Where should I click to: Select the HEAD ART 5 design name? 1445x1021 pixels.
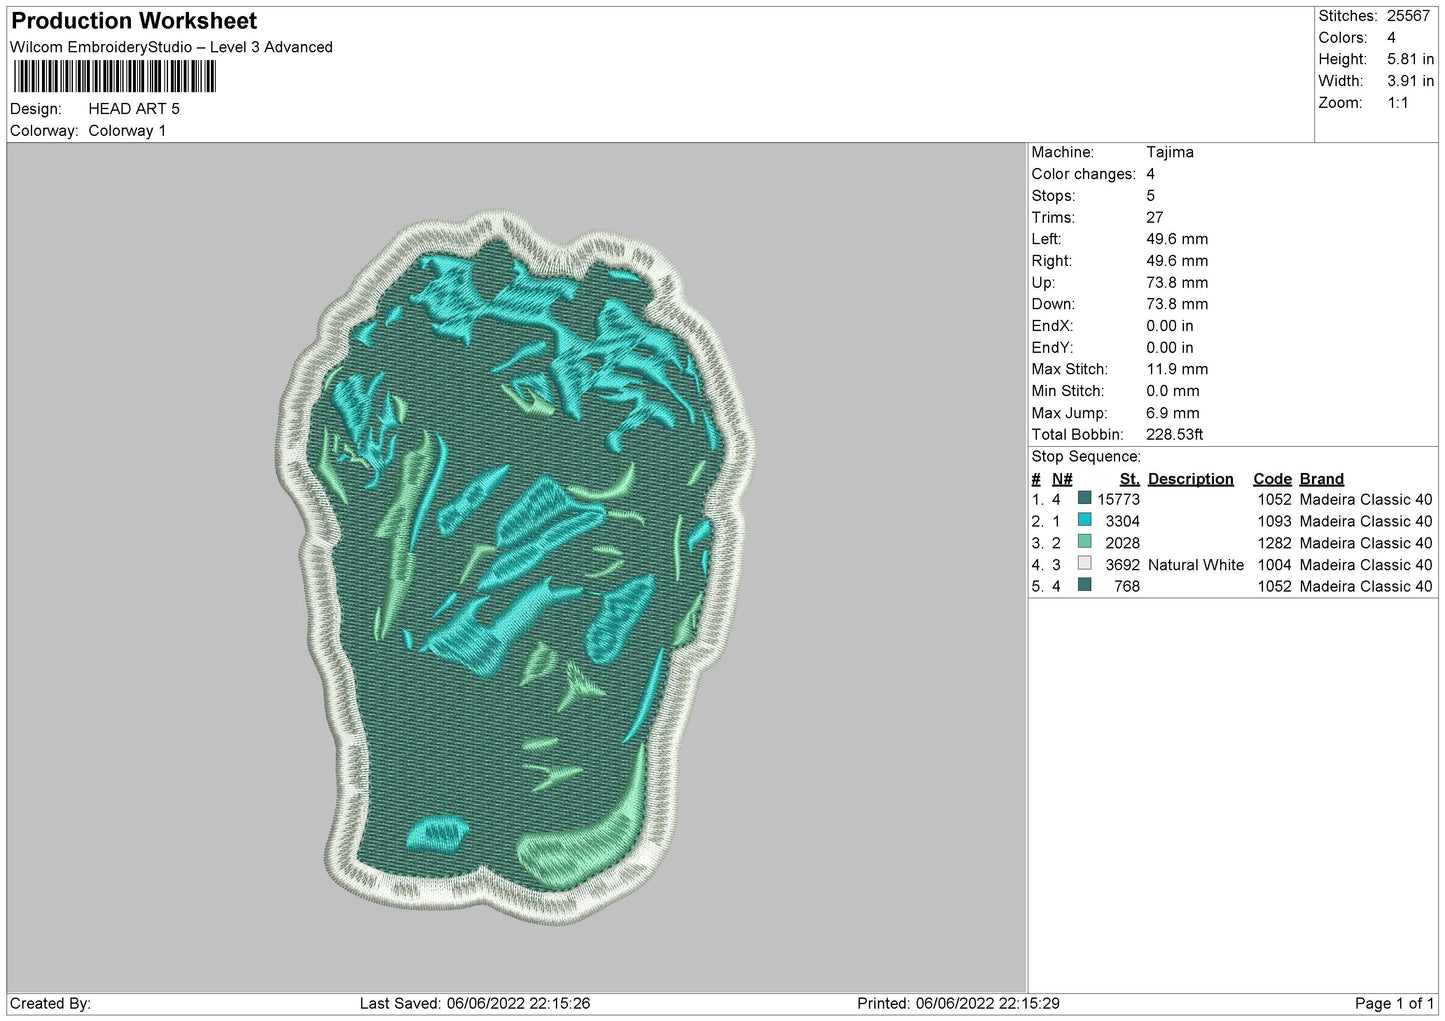point(134,109)
